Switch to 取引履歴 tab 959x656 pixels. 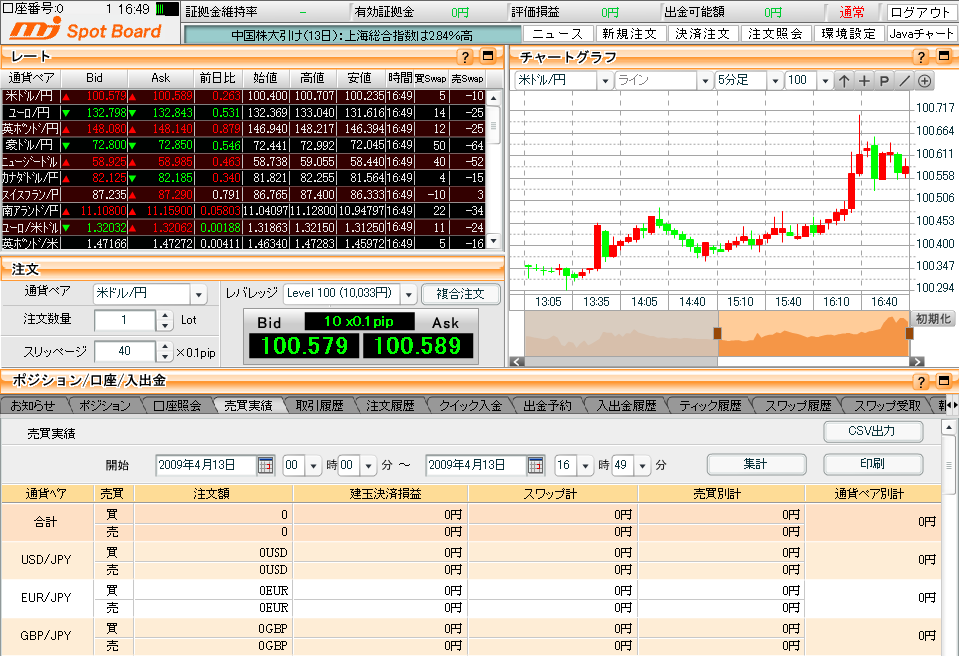pos(319,405)
